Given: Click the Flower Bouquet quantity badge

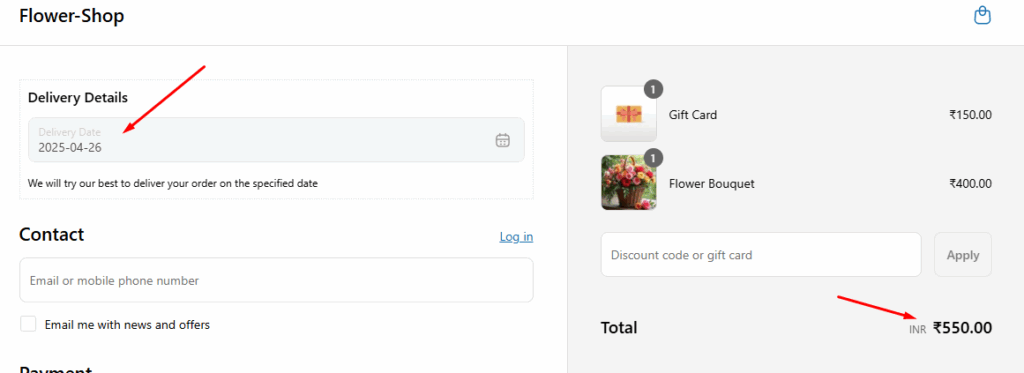Looking at the screenshot, I should click(654, 157).
